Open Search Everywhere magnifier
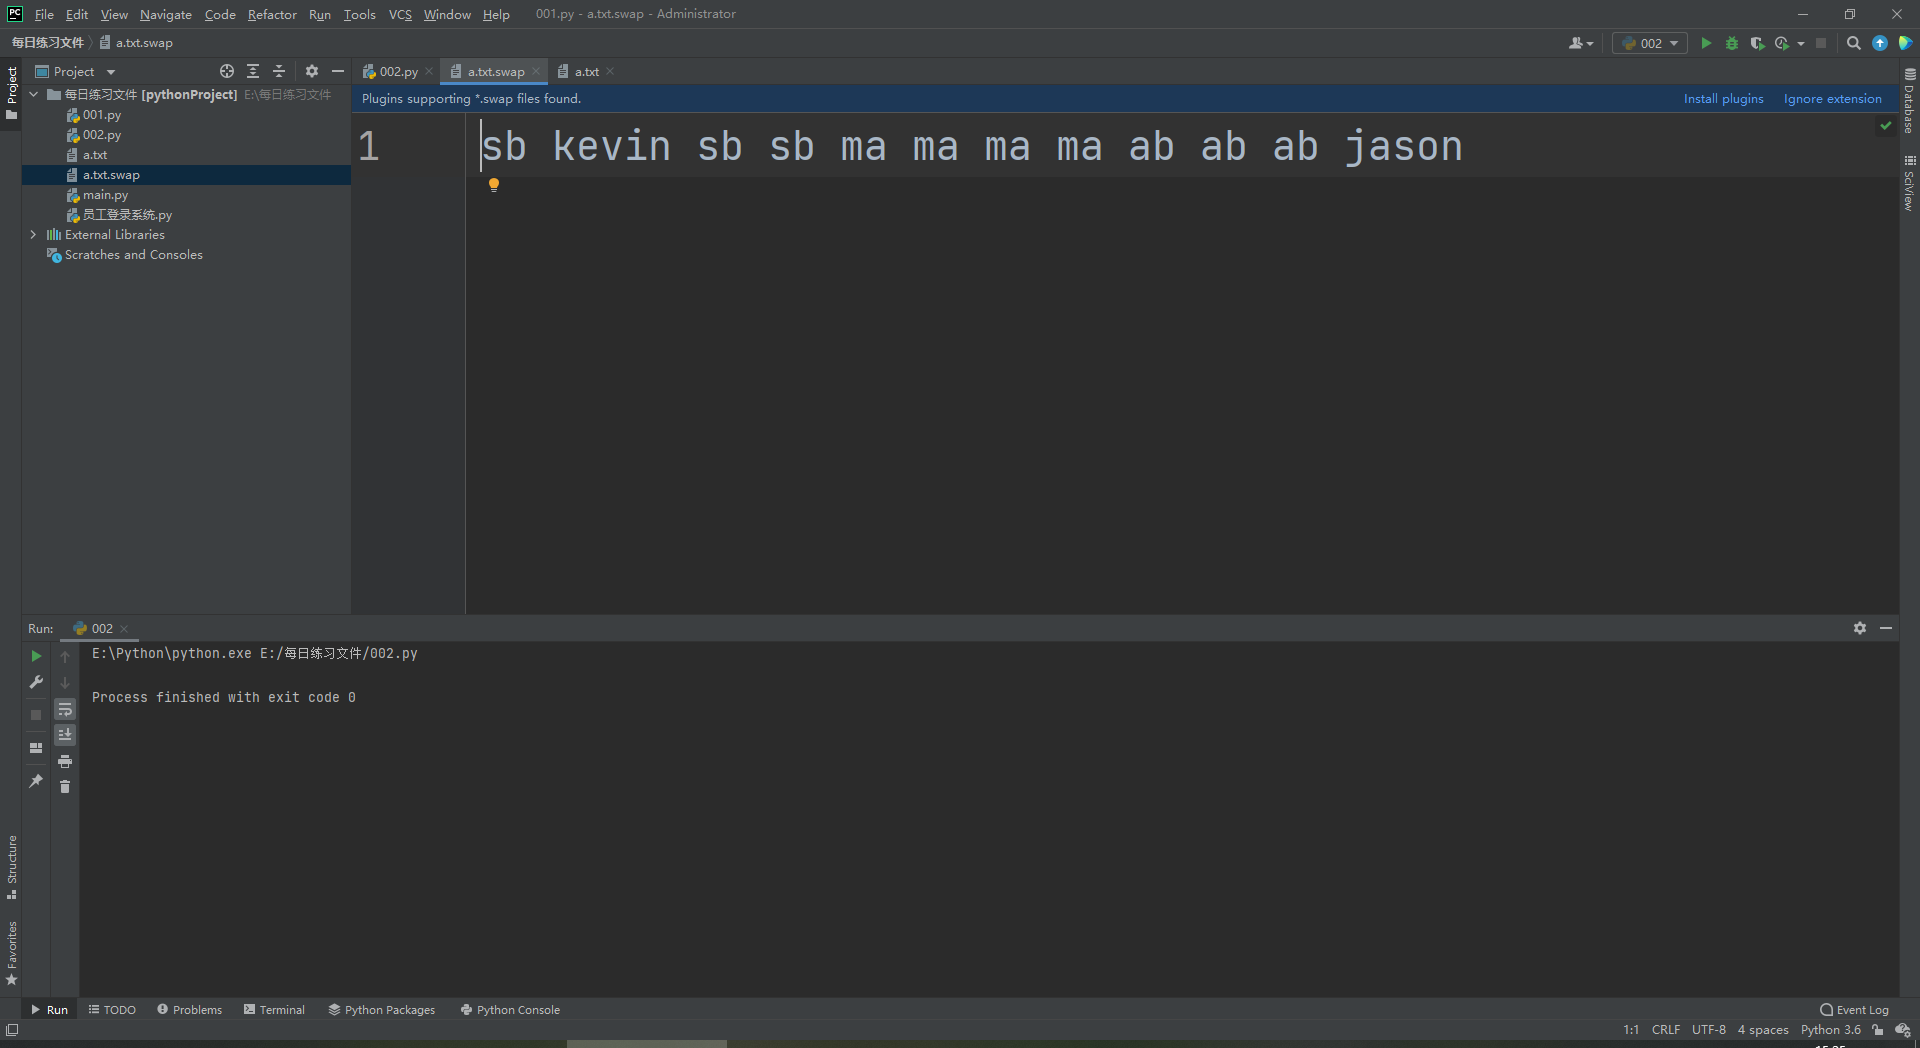Screen dimensions: 1920x1048 click(x=1854, y=43)
